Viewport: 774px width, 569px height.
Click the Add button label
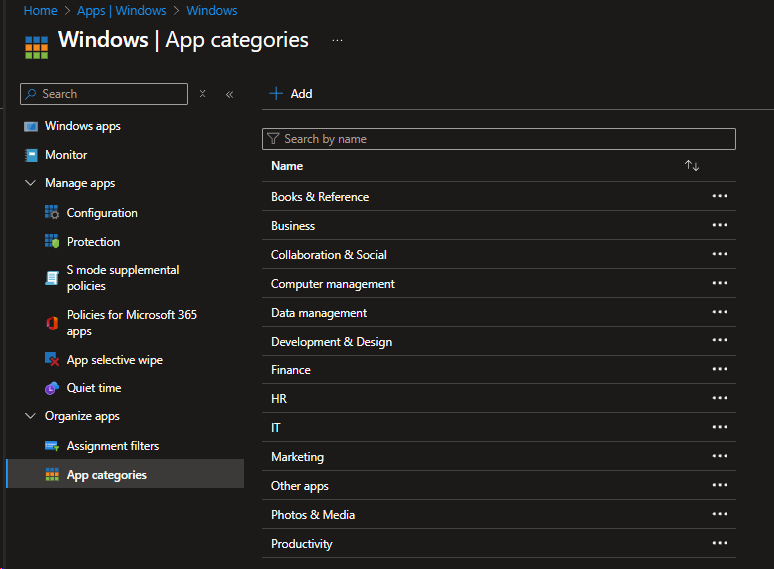pos(301,94)
